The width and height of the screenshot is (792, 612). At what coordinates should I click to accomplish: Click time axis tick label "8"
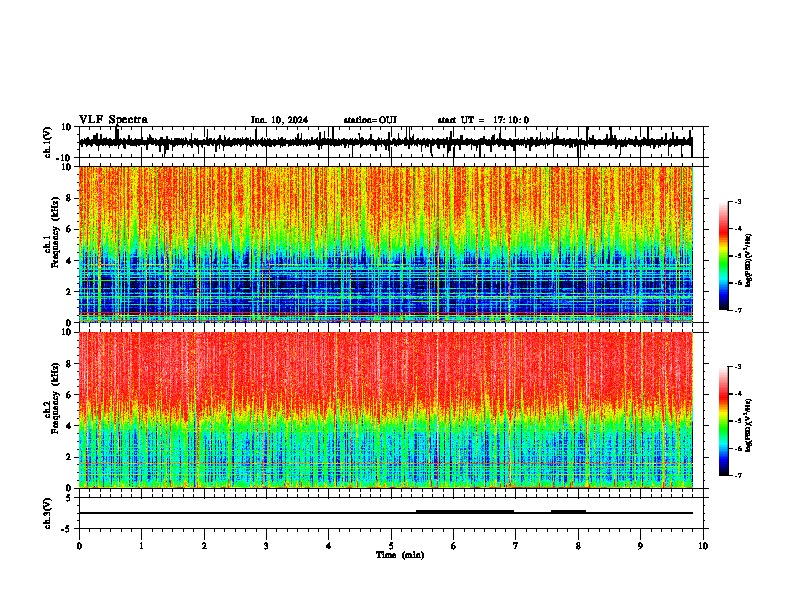(578, 546)
